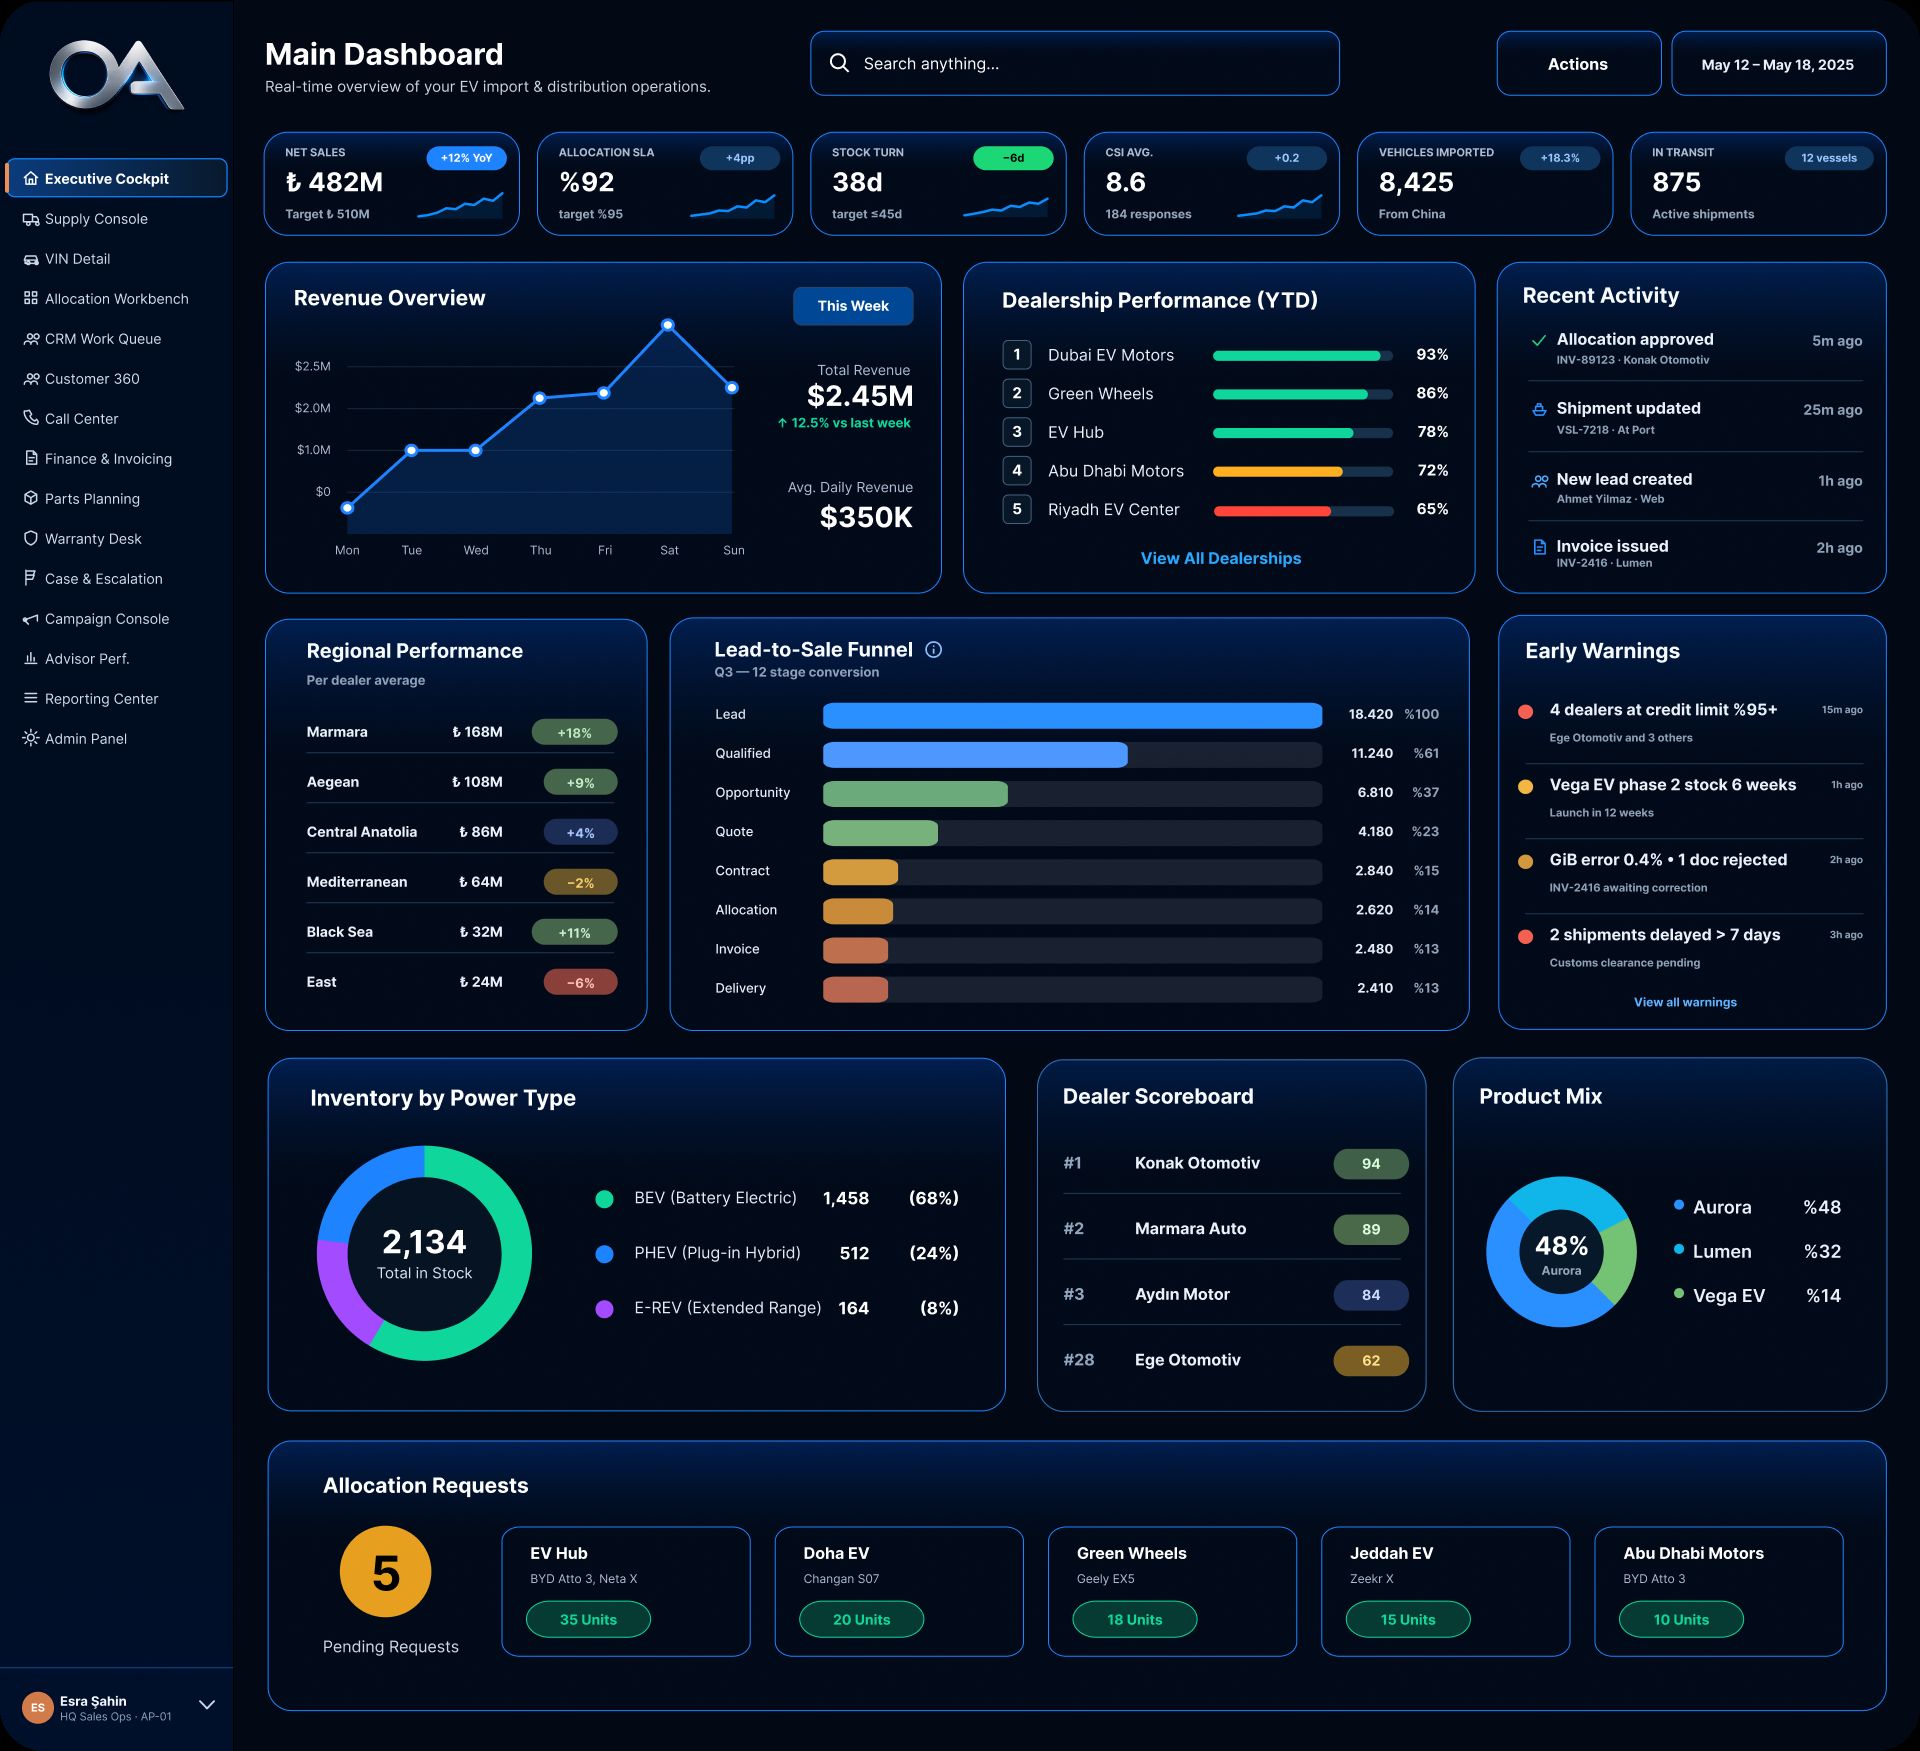This screenshot has width=1920, height=1751.
Task: Click the Case & Escalation flag icon
Action: 31,578
